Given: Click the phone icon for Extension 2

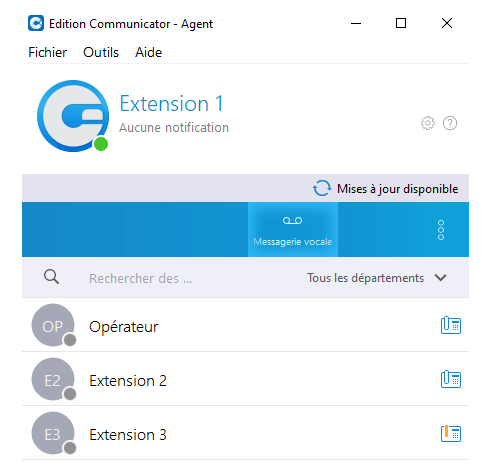Looking at the screenshot, I should point(451,379).
